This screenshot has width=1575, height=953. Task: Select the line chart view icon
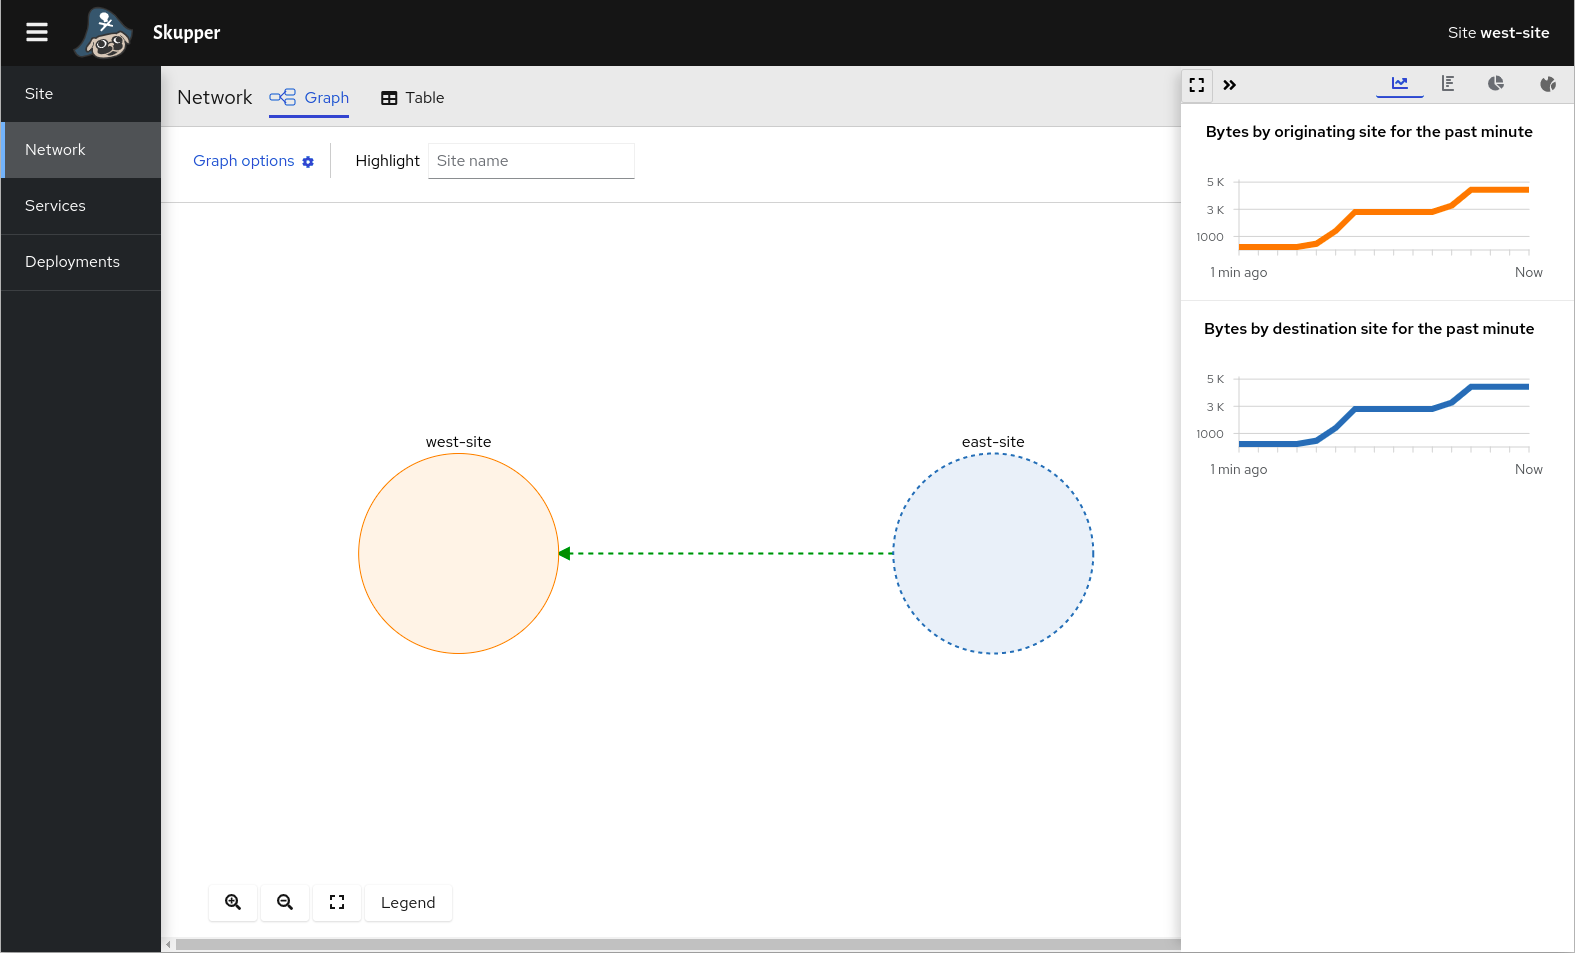pyautogui.click(x=1400, y=84)
